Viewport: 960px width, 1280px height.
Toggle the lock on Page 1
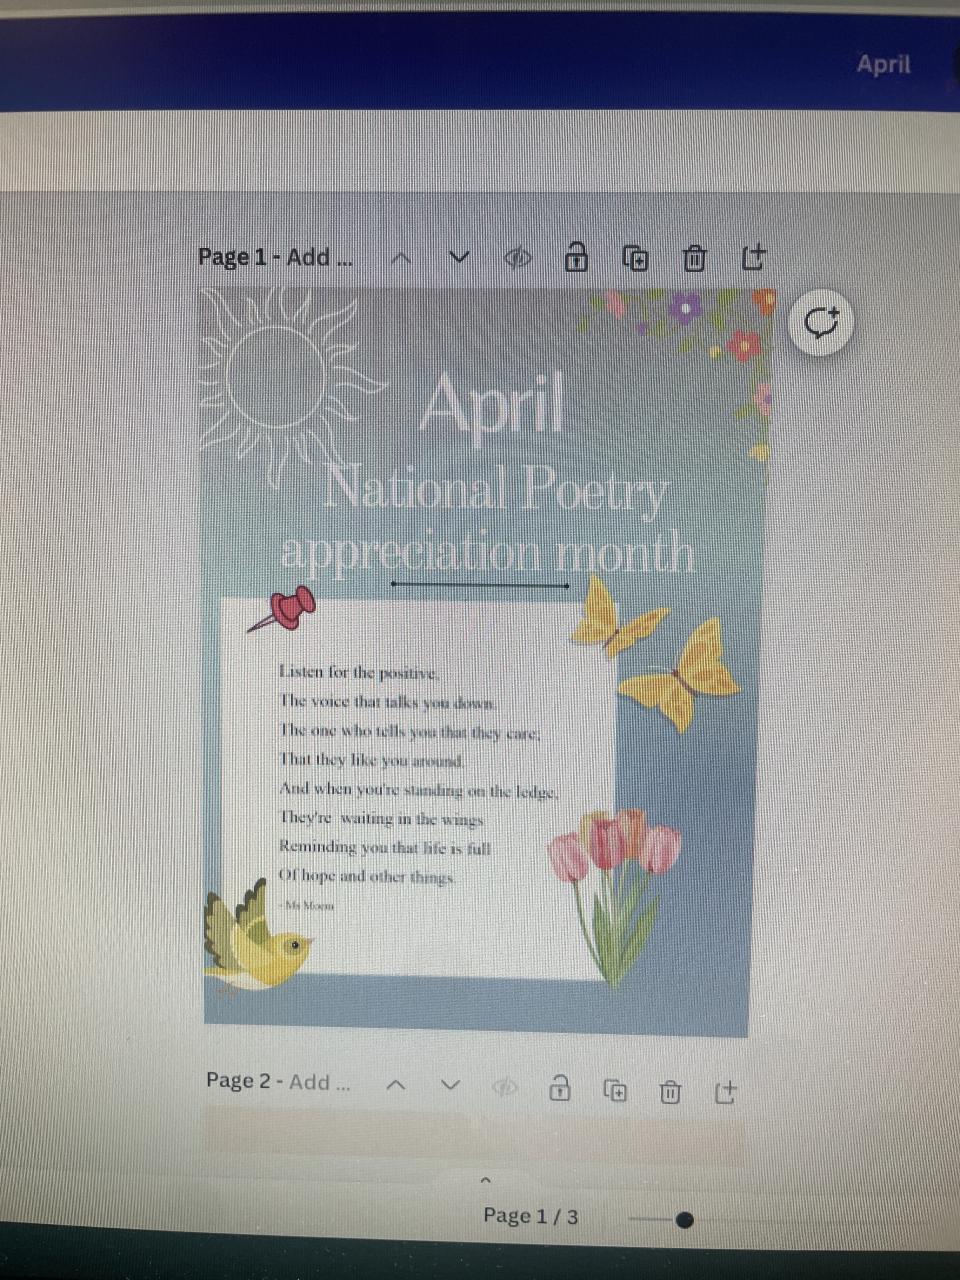(576, 257)
